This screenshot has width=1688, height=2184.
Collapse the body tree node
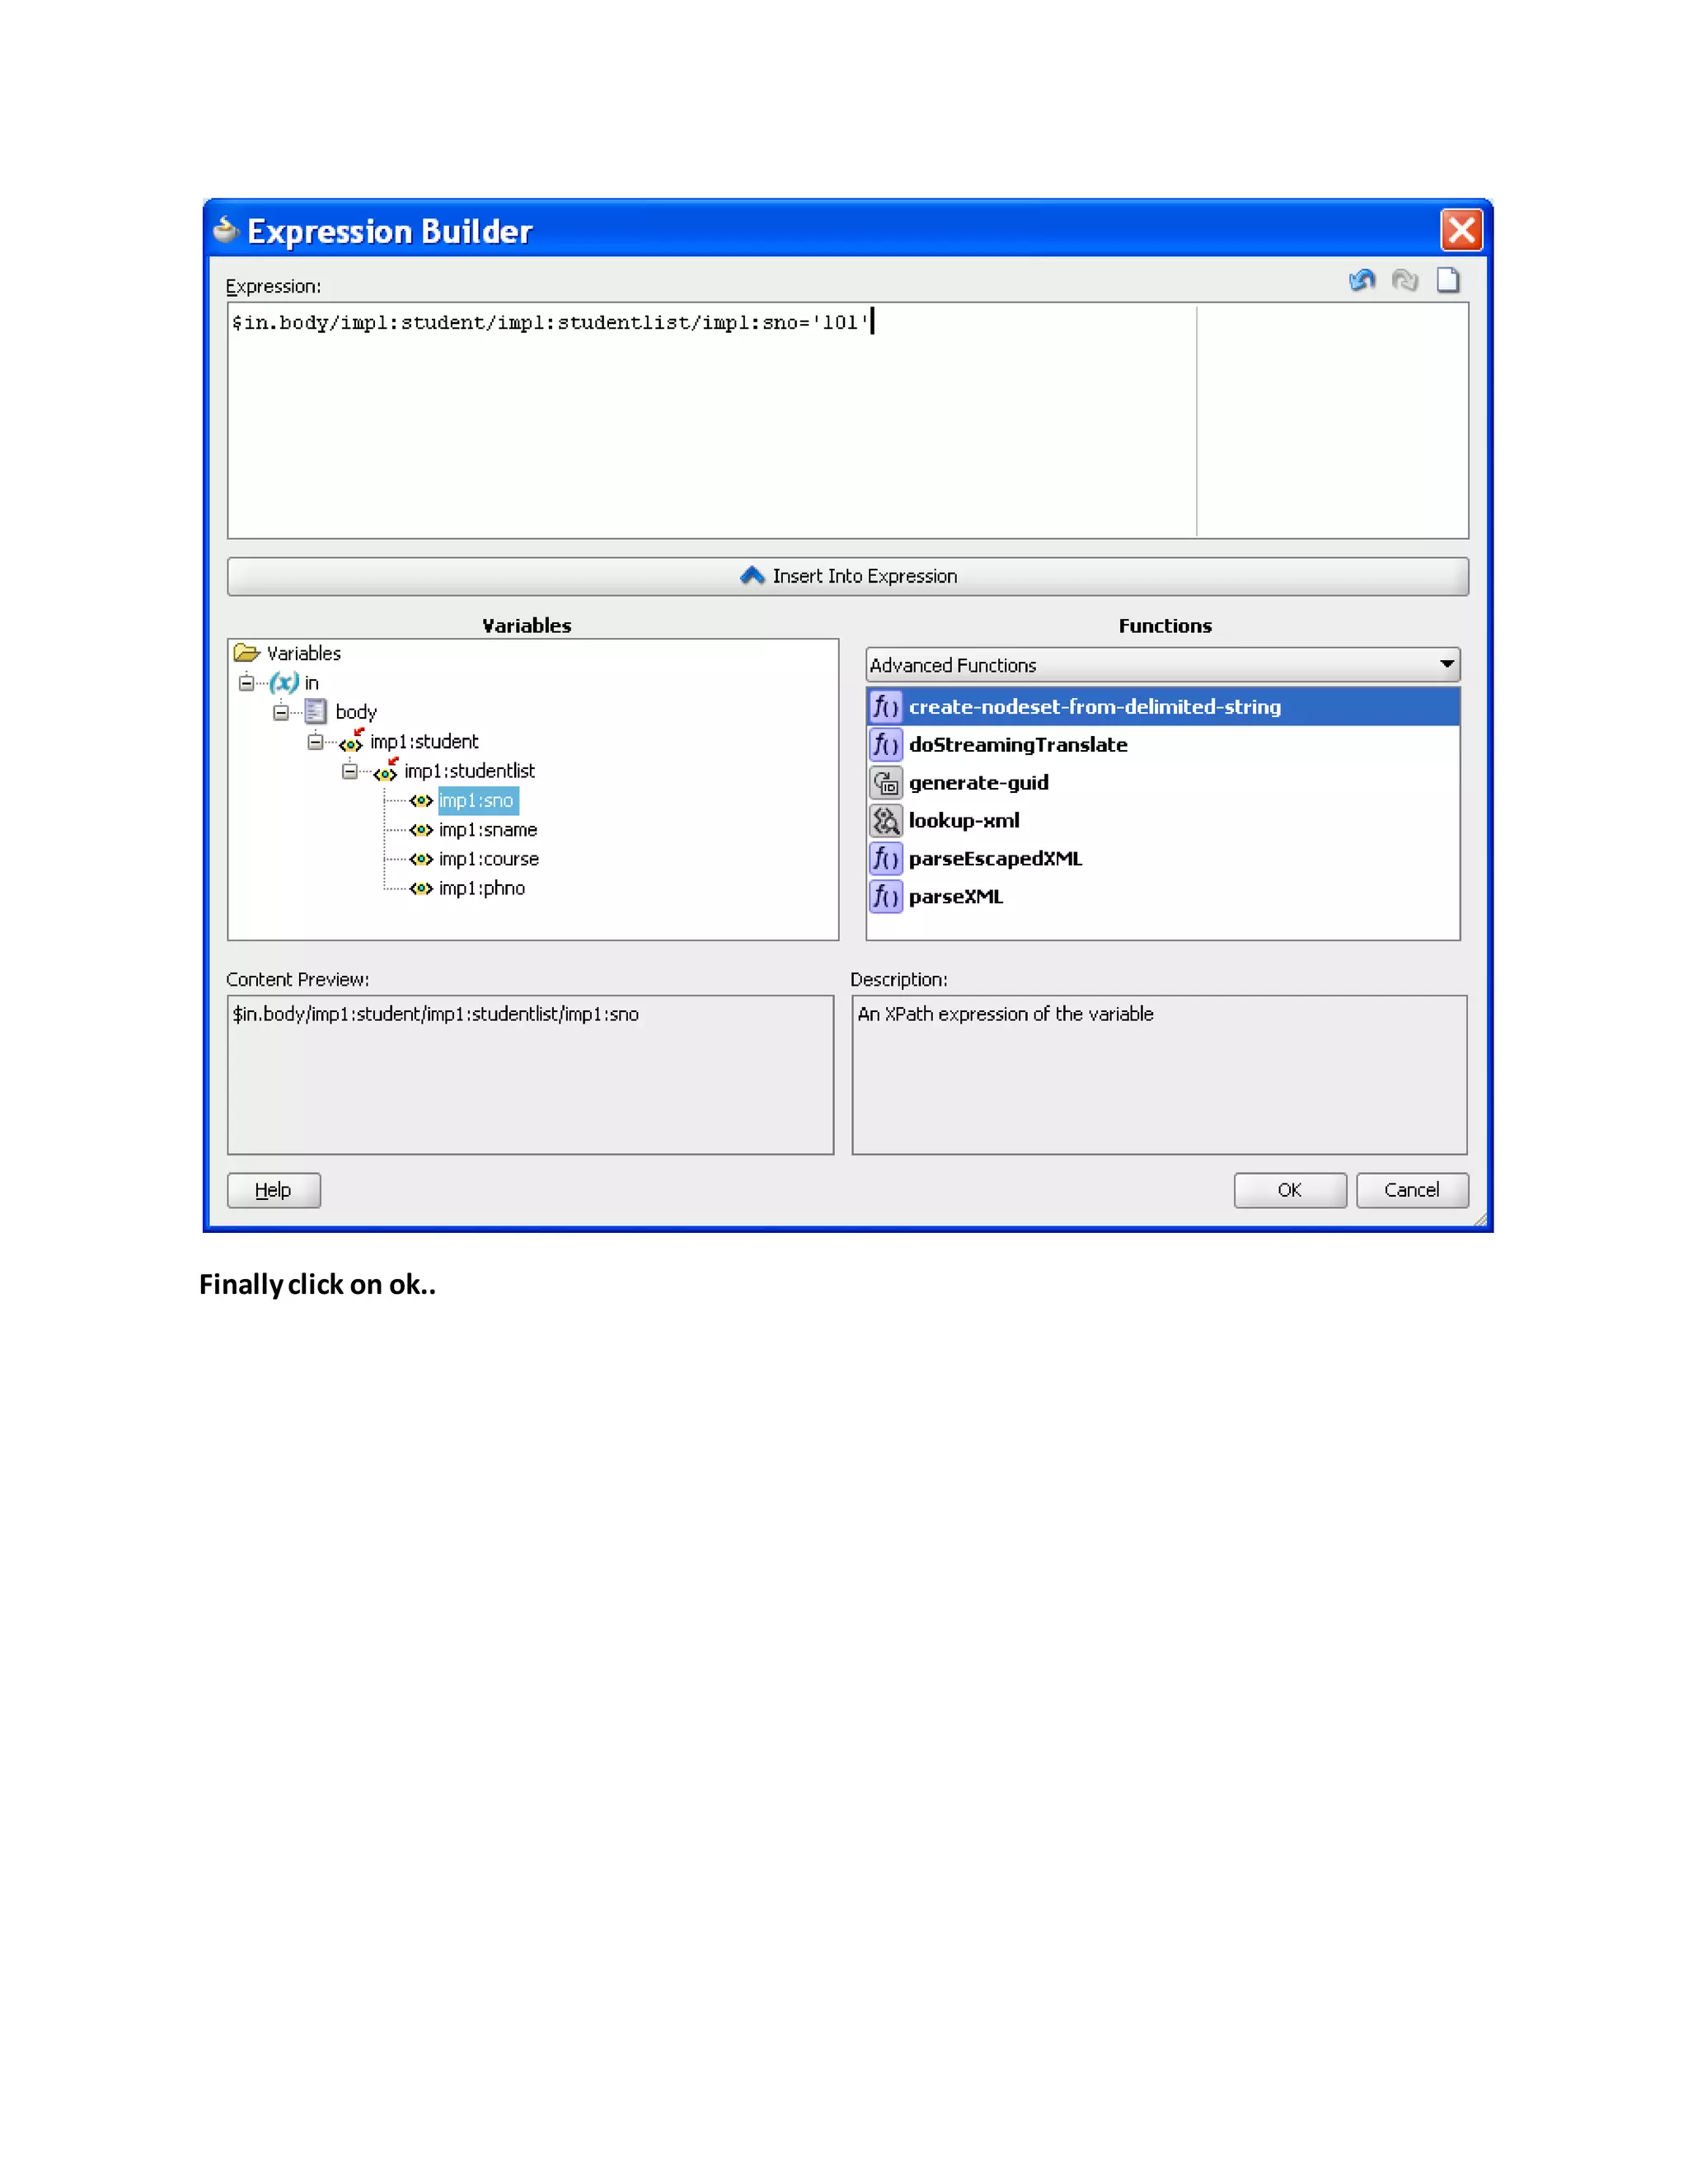[281, 712]
